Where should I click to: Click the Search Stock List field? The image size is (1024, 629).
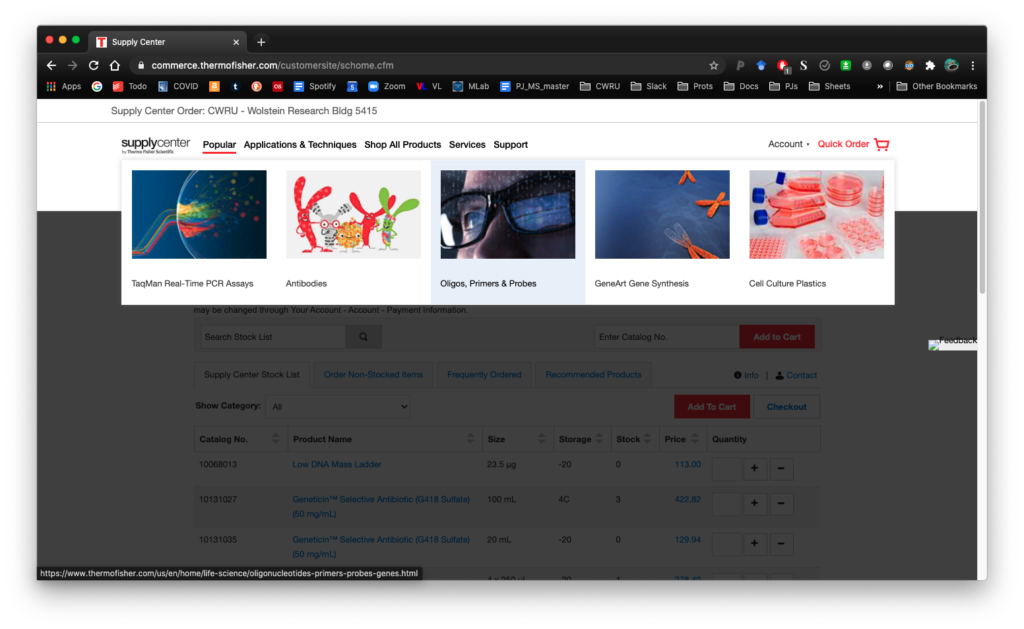[x=272, y=337]
